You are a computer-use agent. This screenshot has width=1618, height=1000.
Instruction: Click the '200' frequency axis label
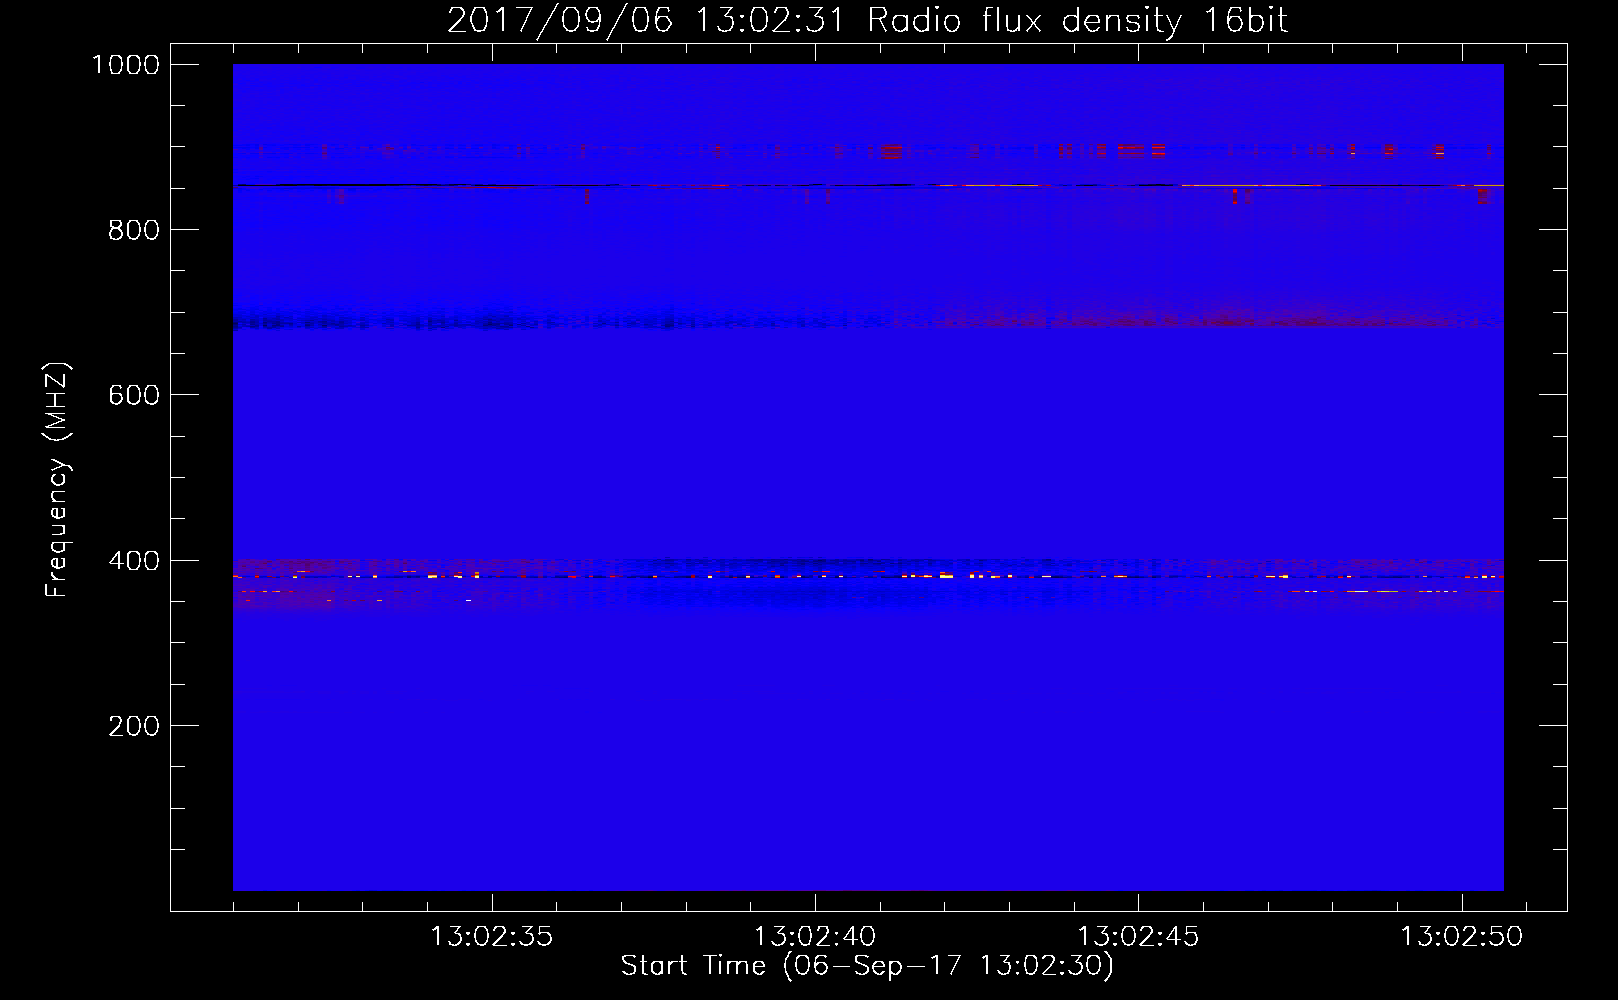tap(134, 726)
